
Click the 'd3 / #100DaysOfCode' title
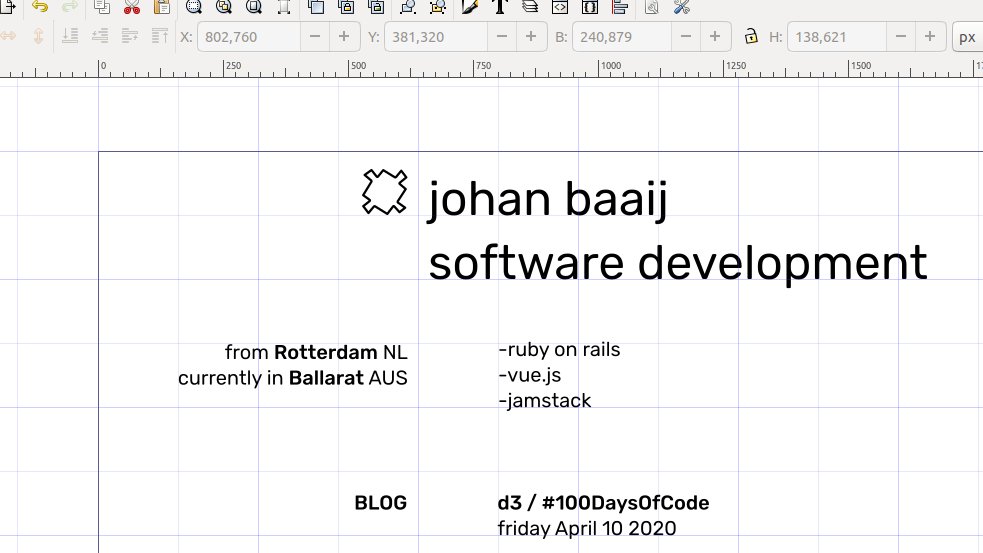[603, 503]
